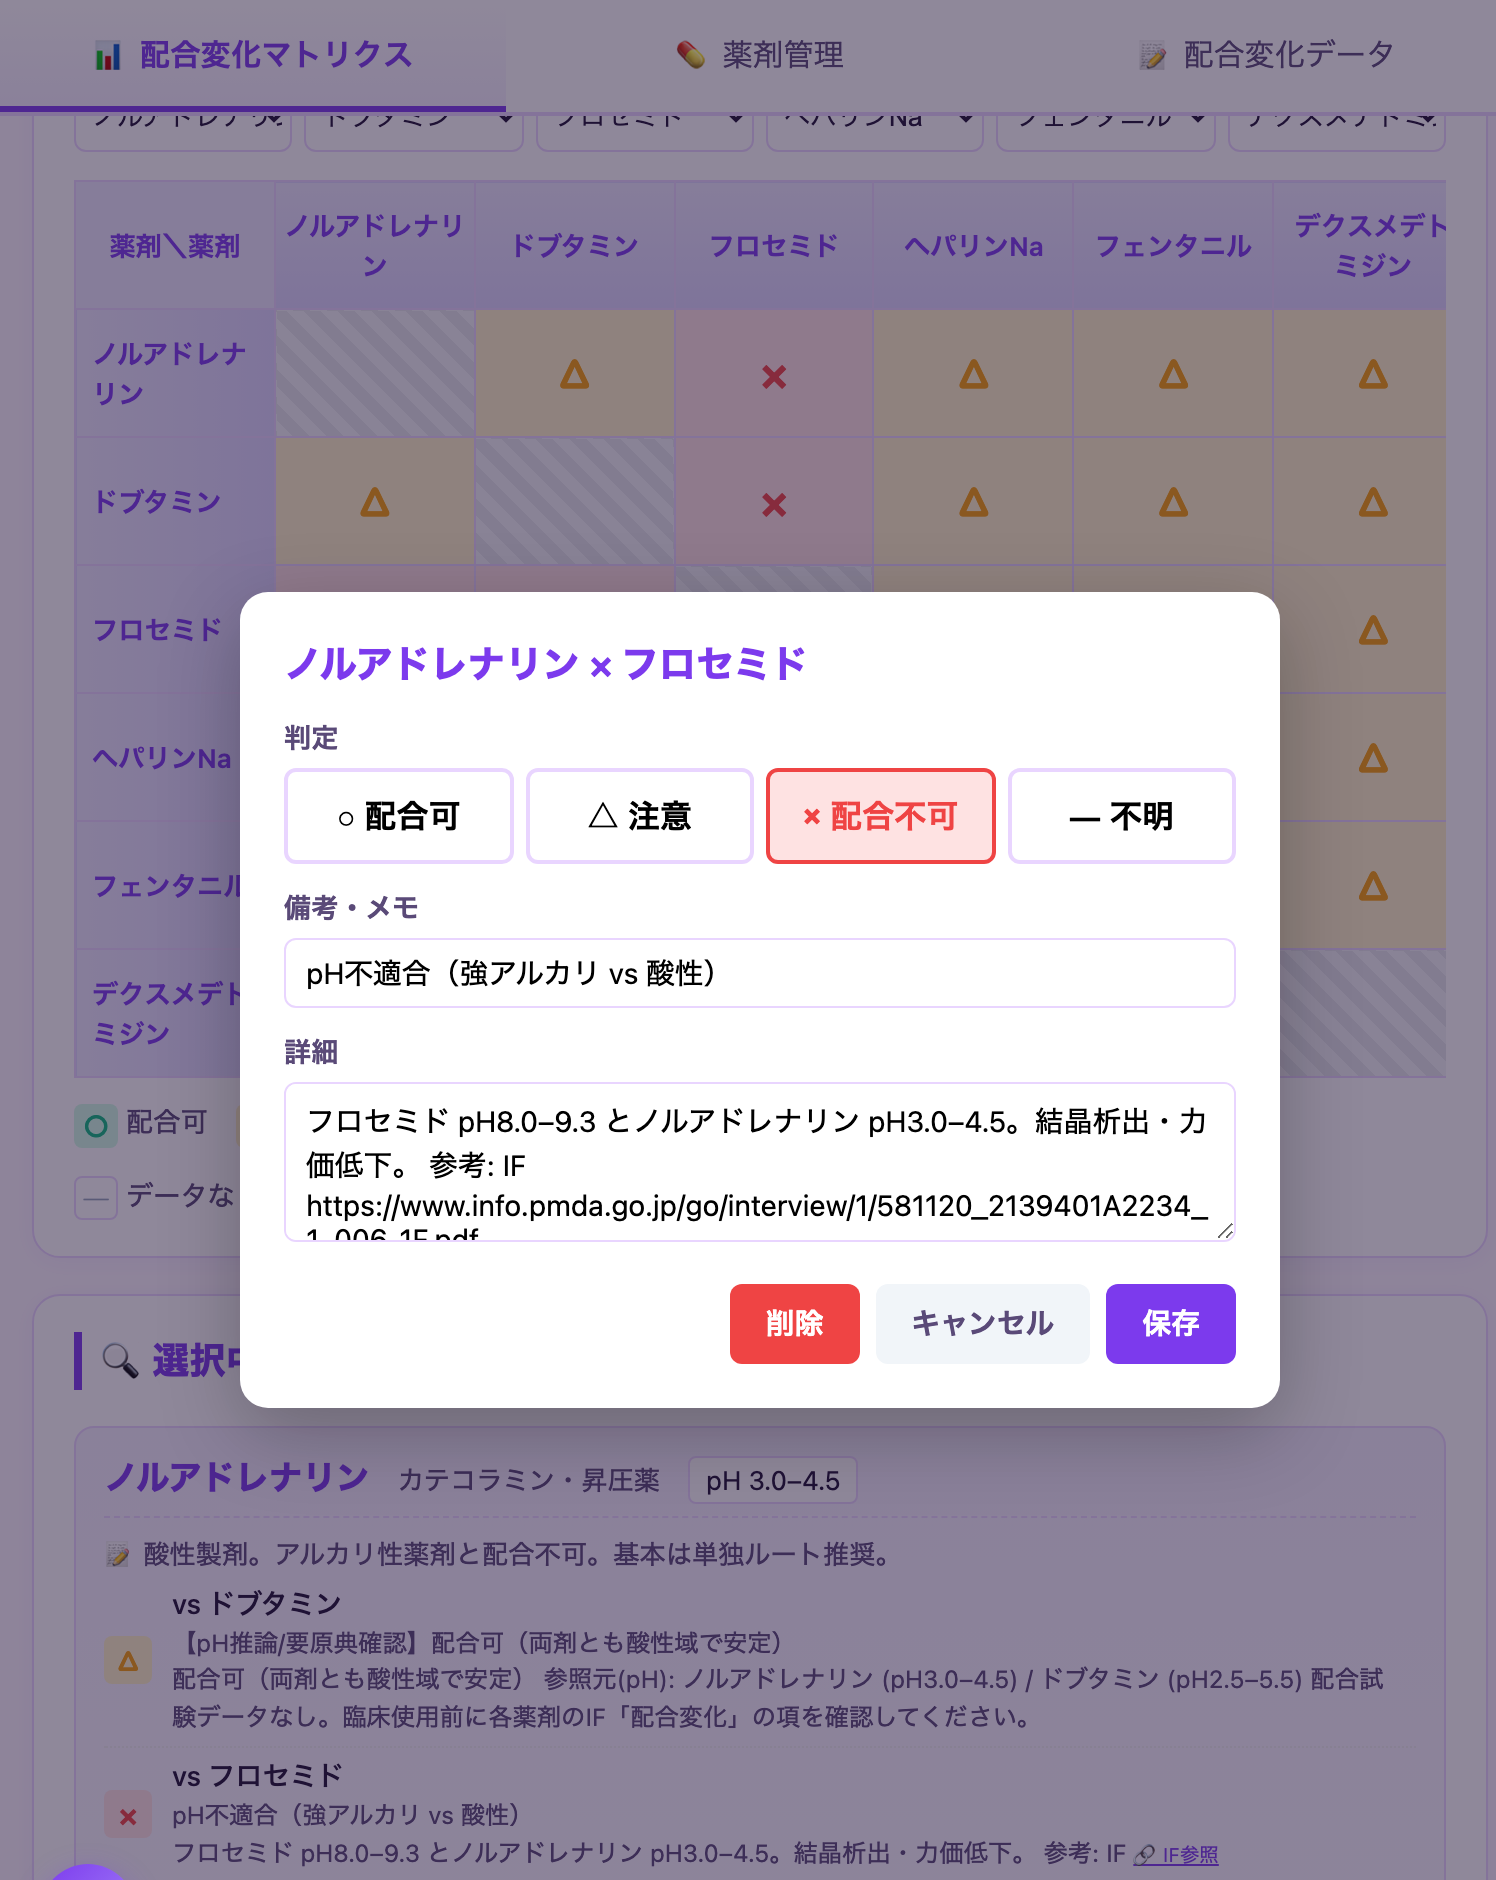Screen dimensions: 1496x1880
Task: Open the フェンタニル dropdown selector
Action: tap(1106, 130)
